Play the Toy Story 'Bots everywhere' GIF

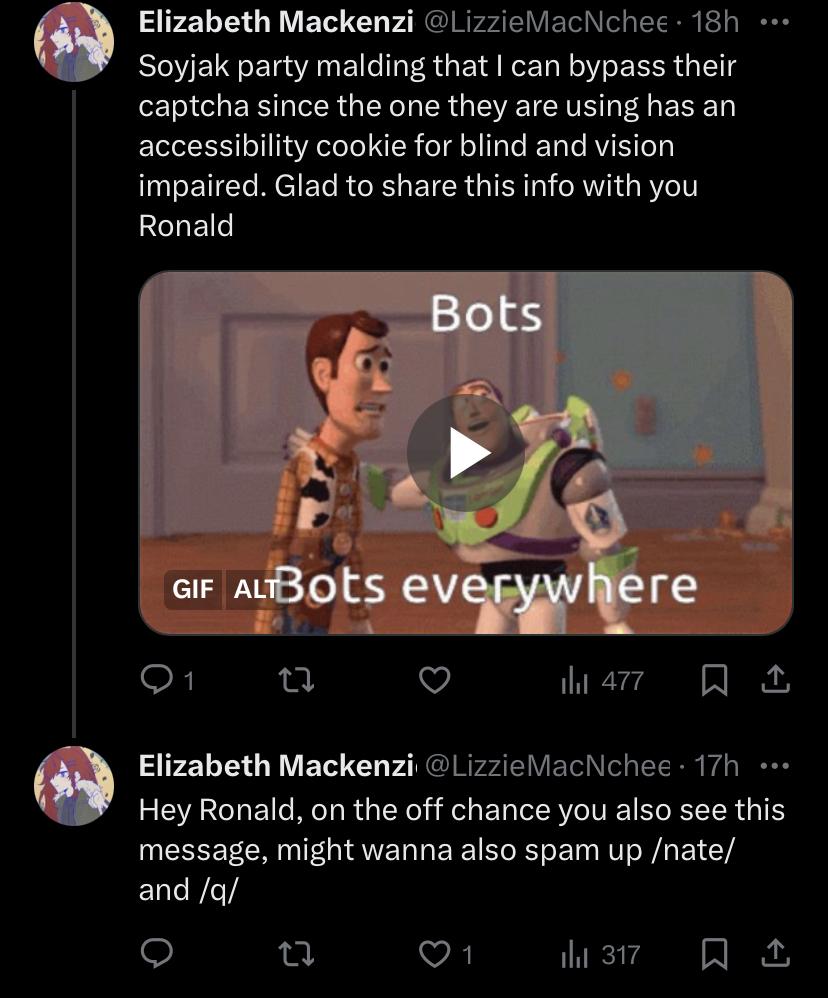465,453
